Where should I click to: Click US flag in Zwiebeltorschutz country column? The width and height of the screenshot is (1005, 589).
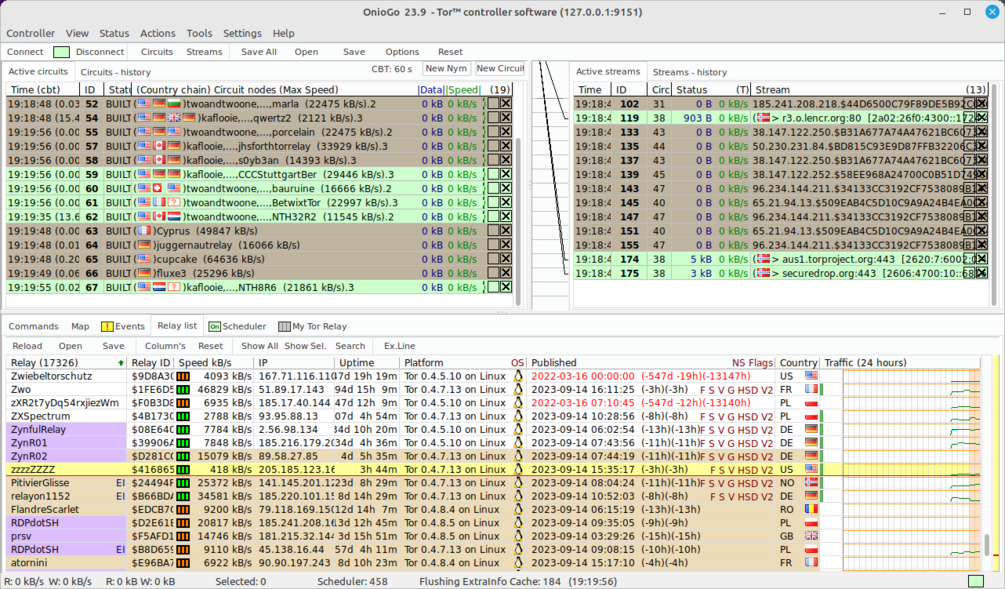point(811,376)
